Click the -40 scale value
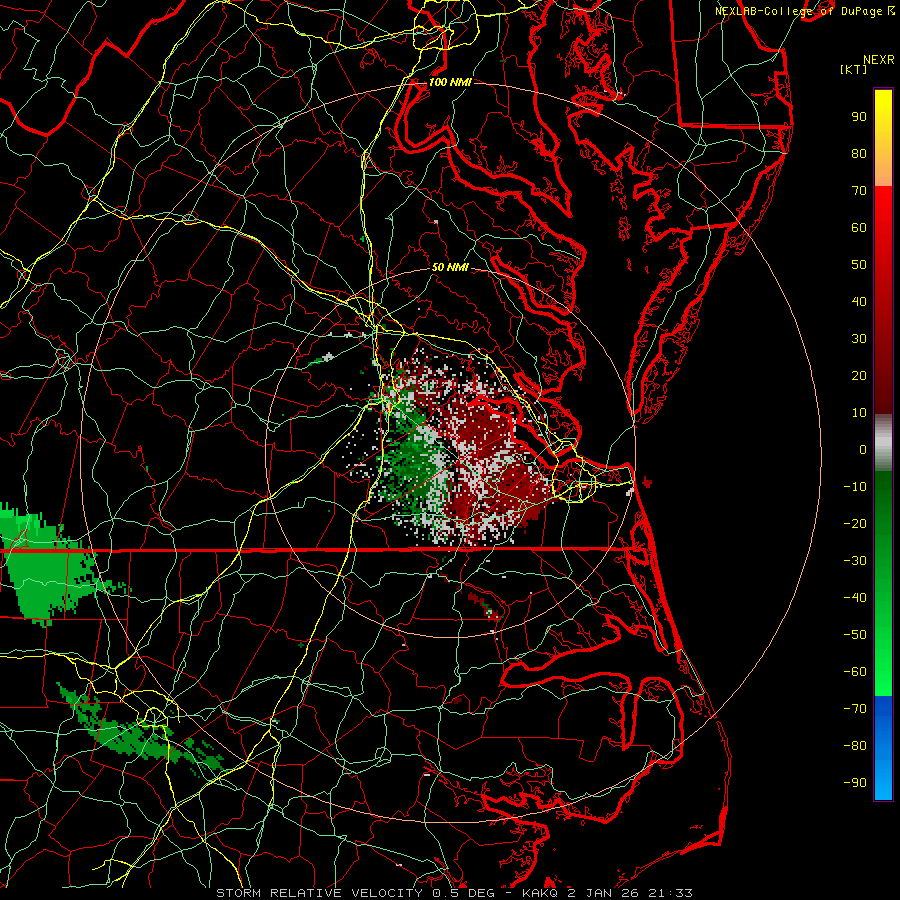This screenshot has width=900, height=900. click(855, 598)
